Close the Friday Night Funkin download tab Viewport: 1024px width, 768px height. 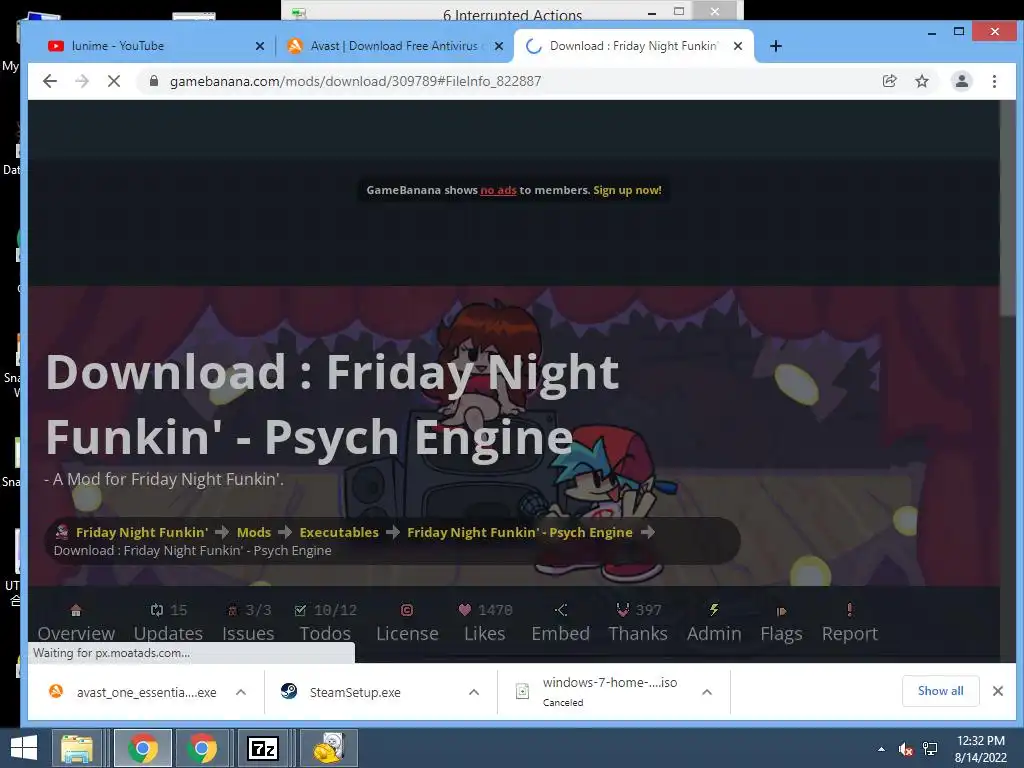pyautogui.click(x=738, y=46)
